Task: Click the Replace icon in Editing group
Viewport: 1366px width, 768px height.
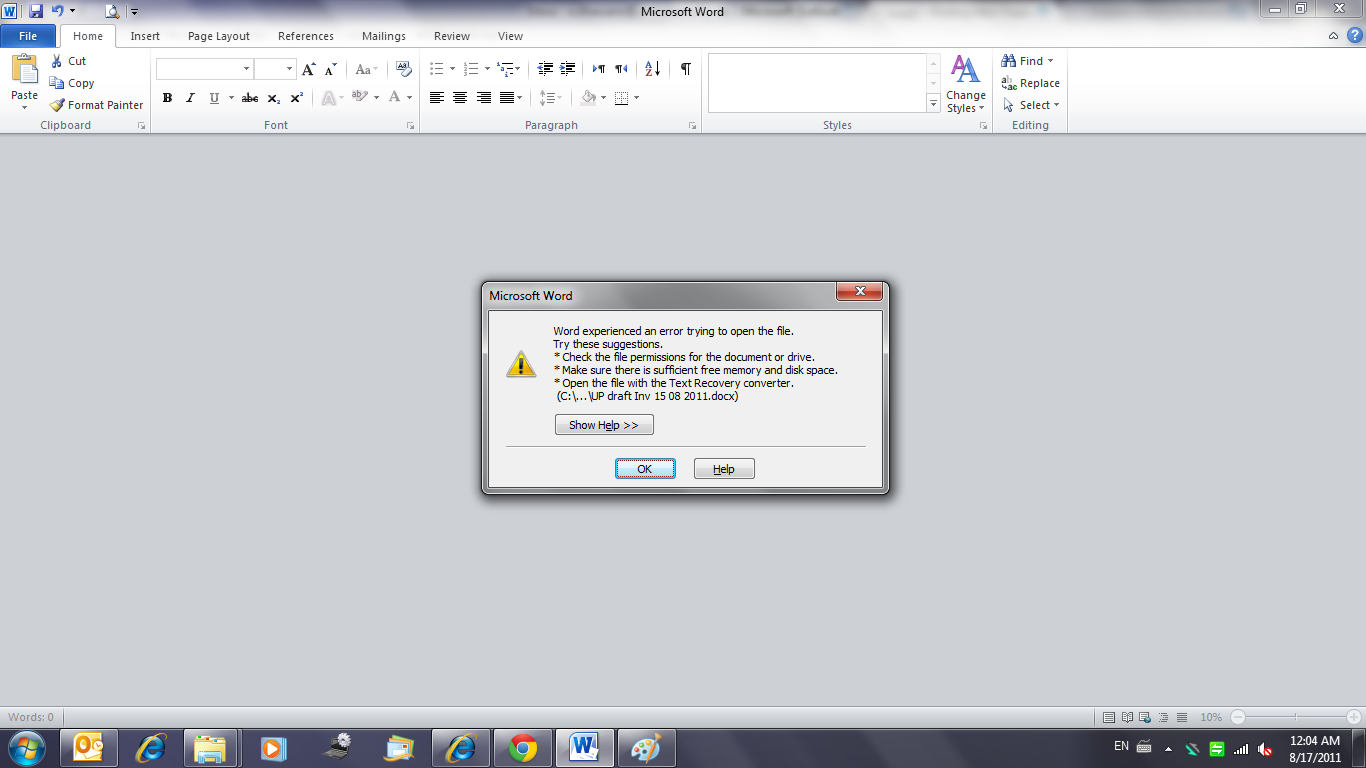Action: (x=1010, y=84)
